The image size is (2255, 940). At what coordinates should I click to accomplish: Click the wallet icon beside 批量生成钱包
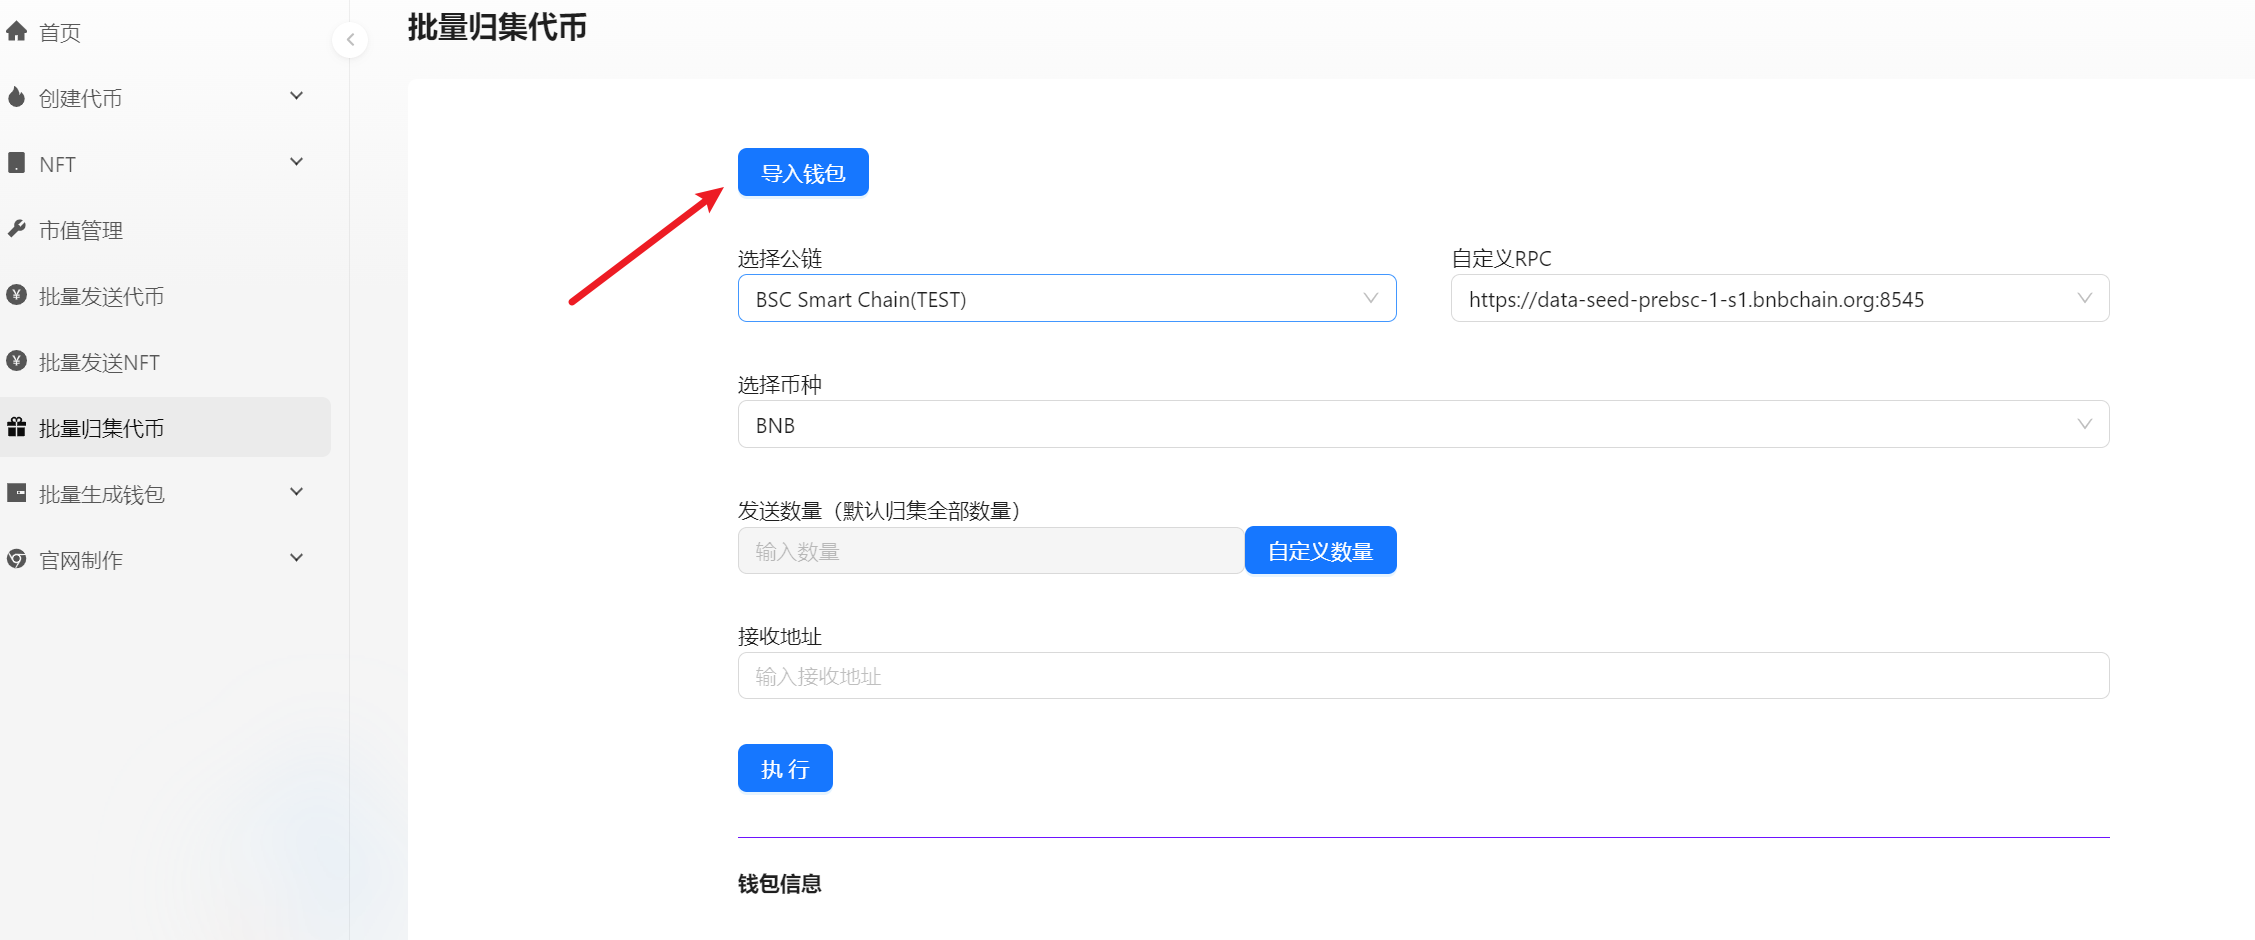pos(17,493)
